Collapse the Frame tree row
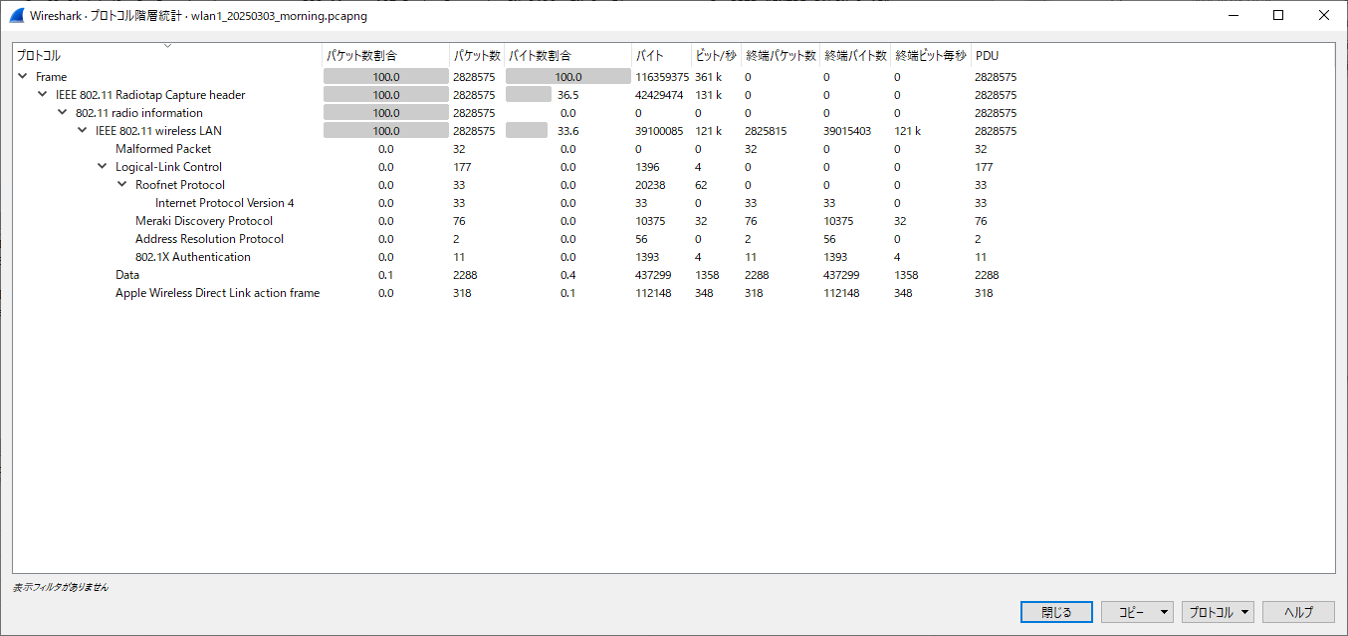1348x636 pixels. tap(22, 77)
